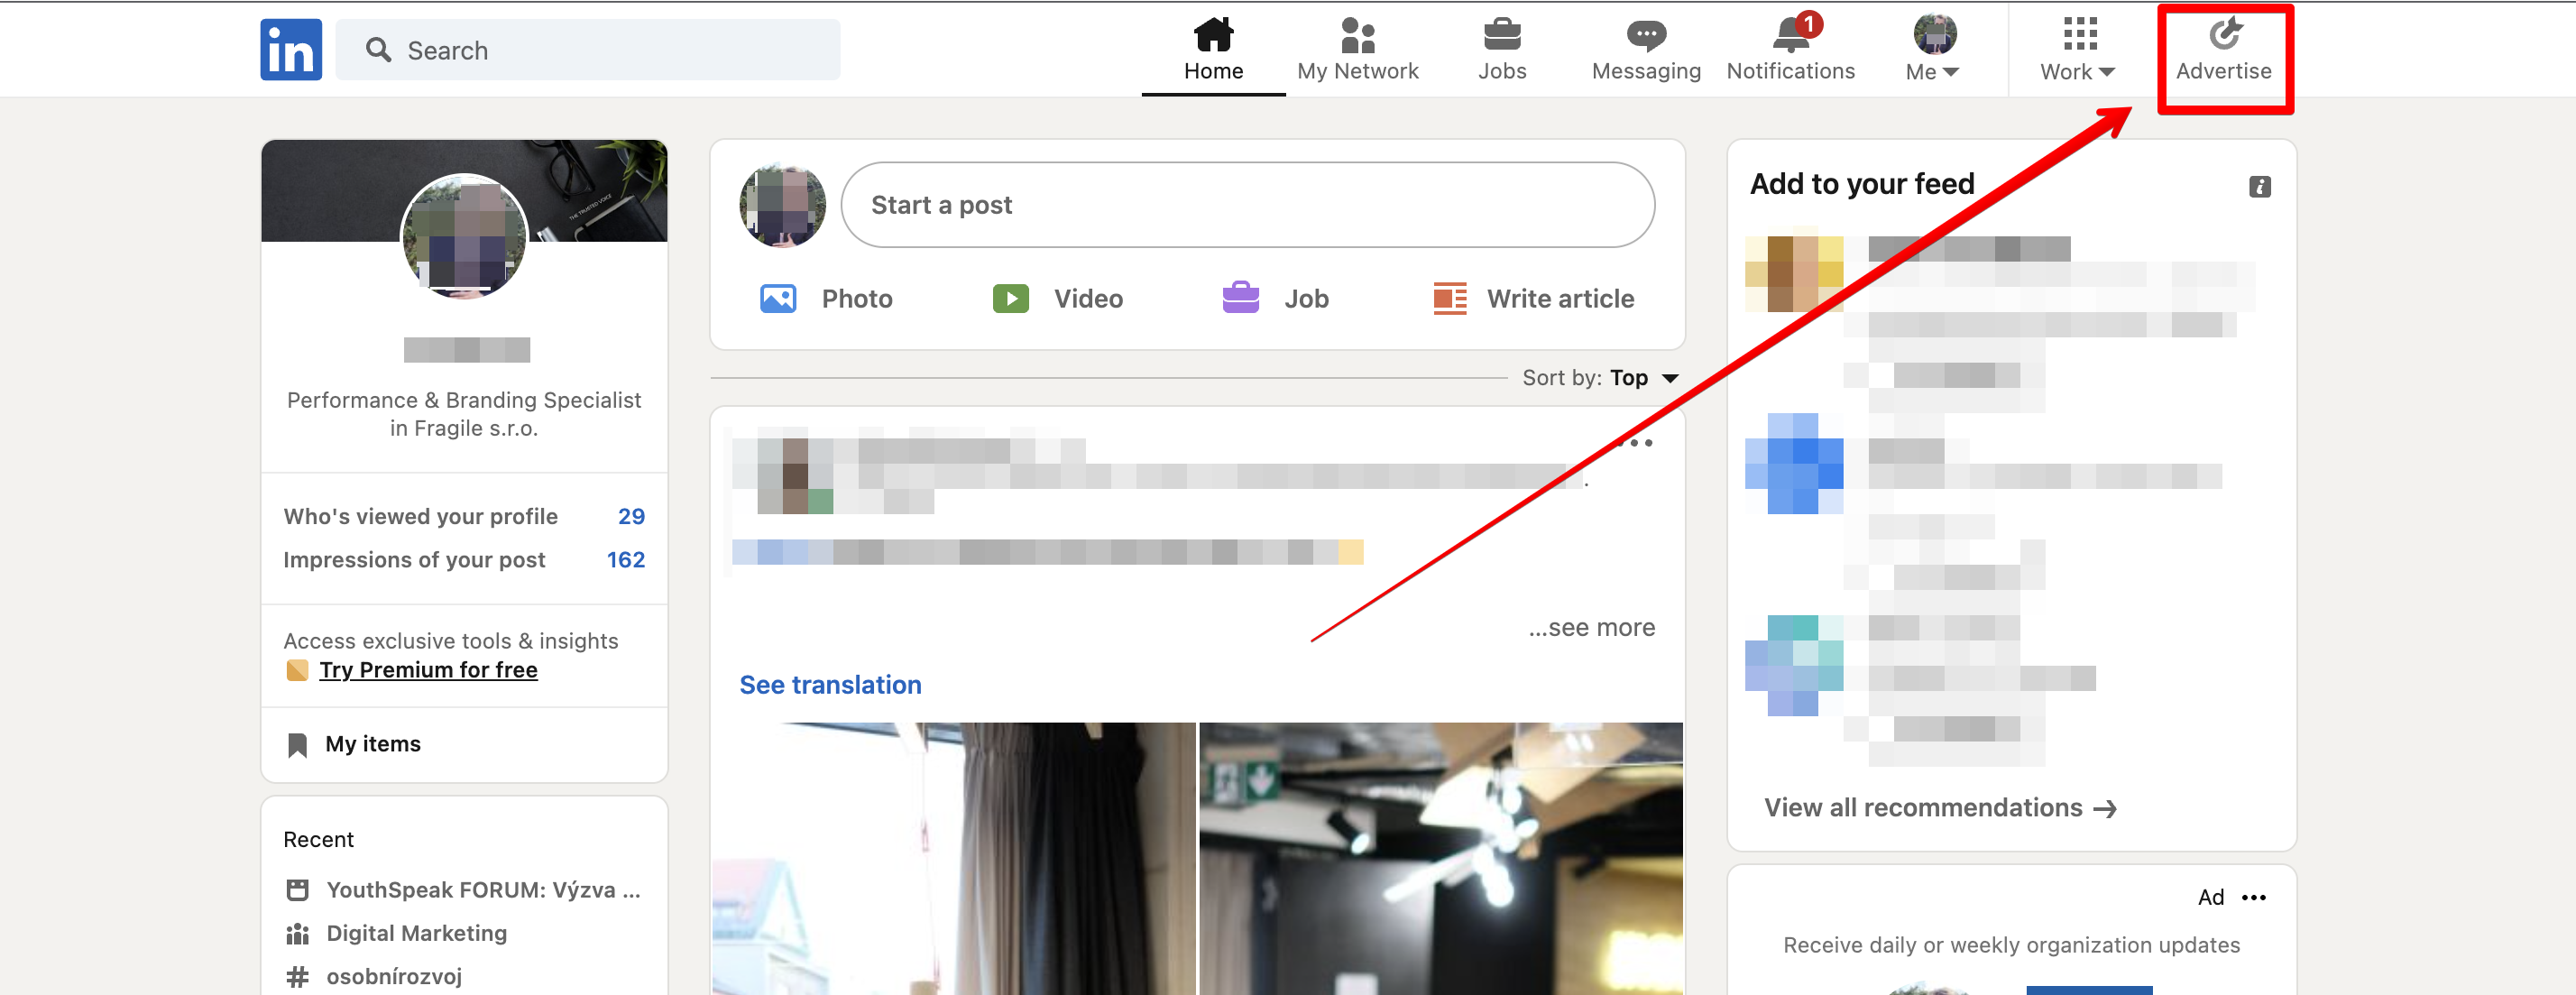Open Notifications bell icon
2576x995 pixels.
(1790, 36)
